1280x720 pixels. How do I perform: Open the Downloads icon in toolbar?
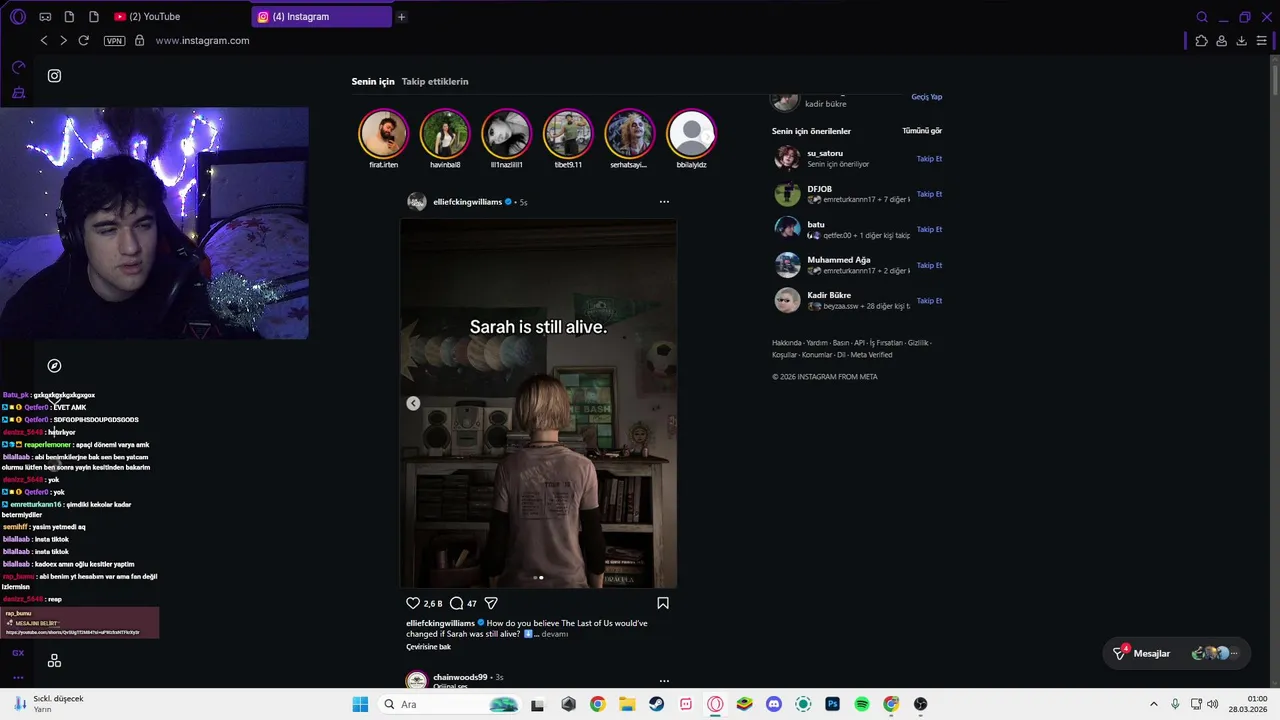click(x=1241, y=41)
